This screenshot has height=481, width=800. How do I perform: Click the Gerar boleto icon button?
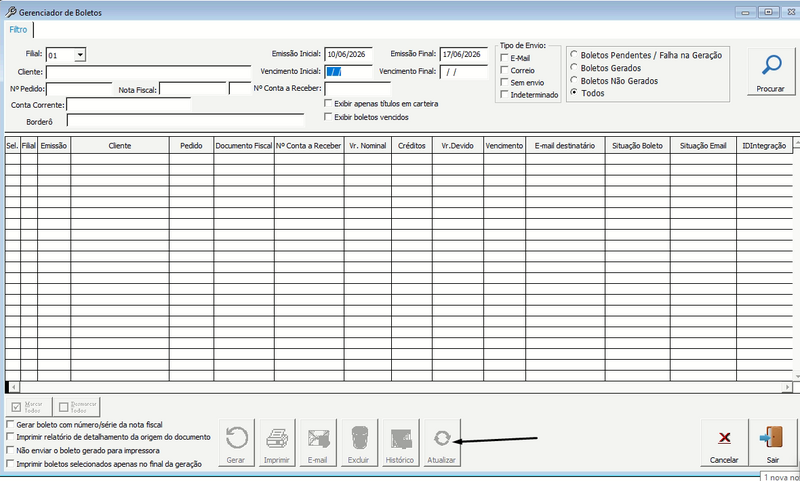pyautogui.click(x=236, y=443)
